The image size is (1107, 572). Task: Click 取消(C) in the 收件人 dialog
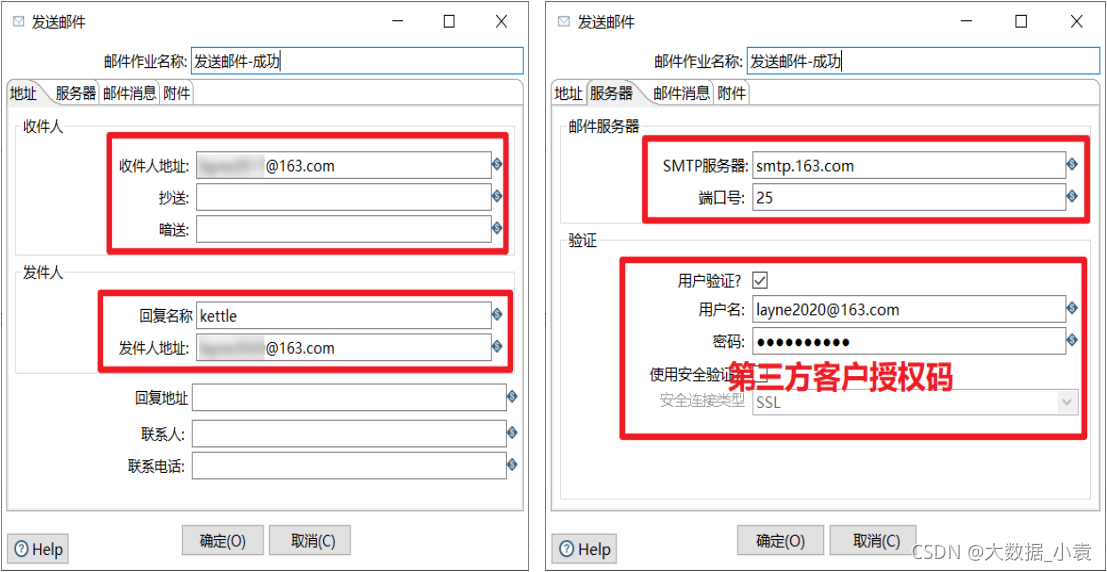coord(310,541)
